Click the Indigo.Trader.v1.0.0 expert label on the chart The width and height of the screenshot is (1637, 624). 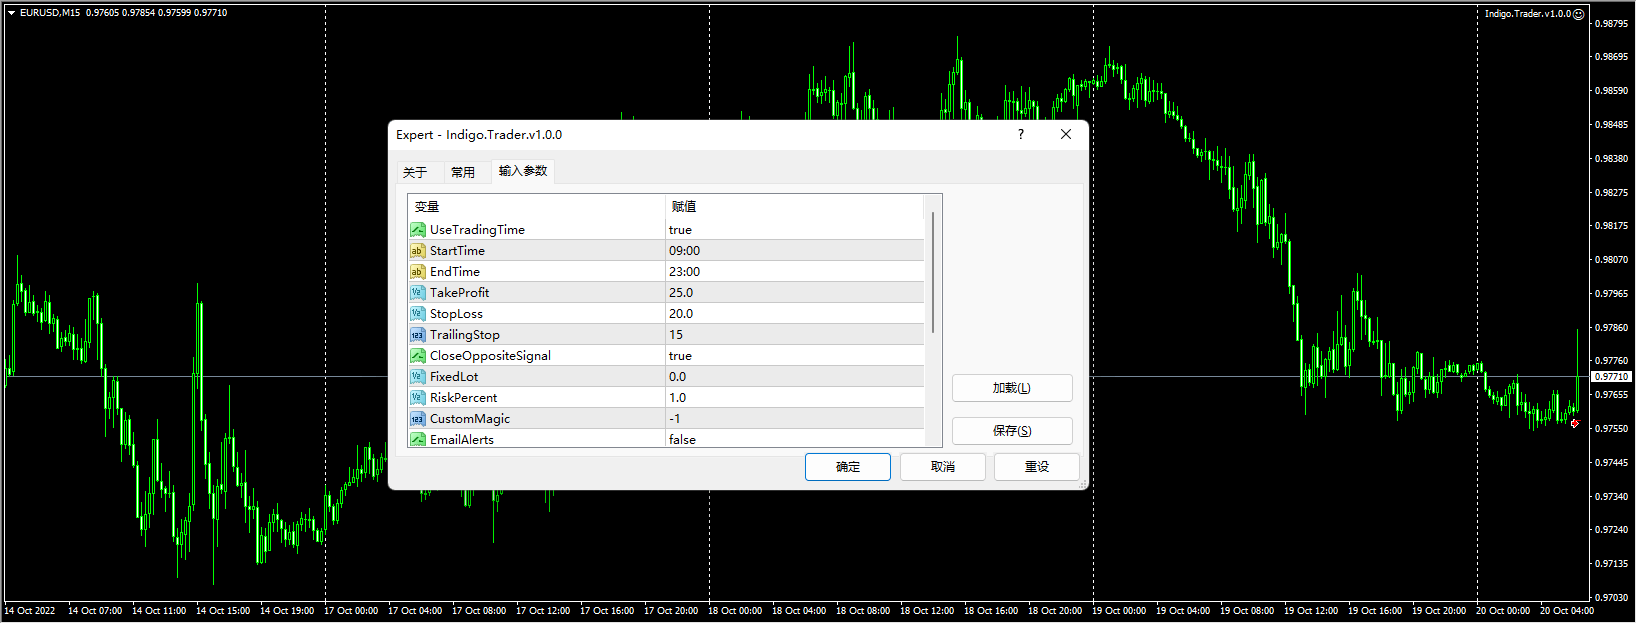pyautogui.click(x=1528, y=14)
